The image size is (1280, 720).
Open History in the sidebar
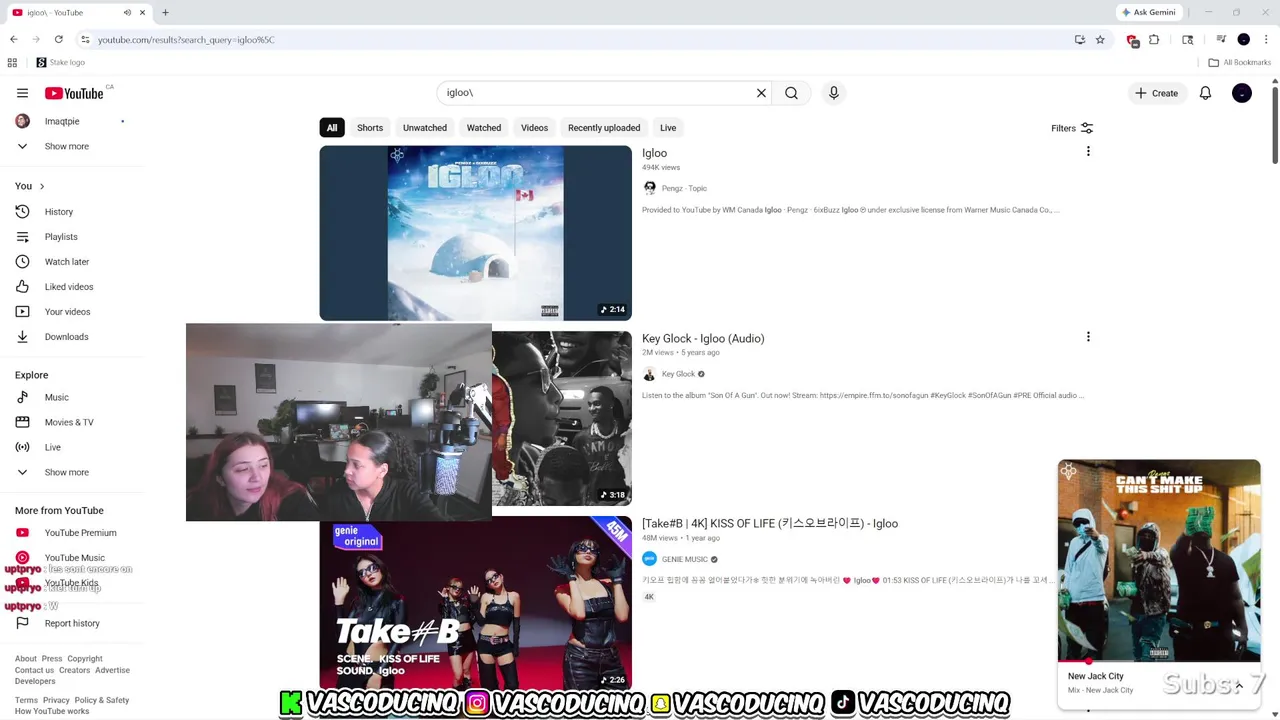pos(59,212)
